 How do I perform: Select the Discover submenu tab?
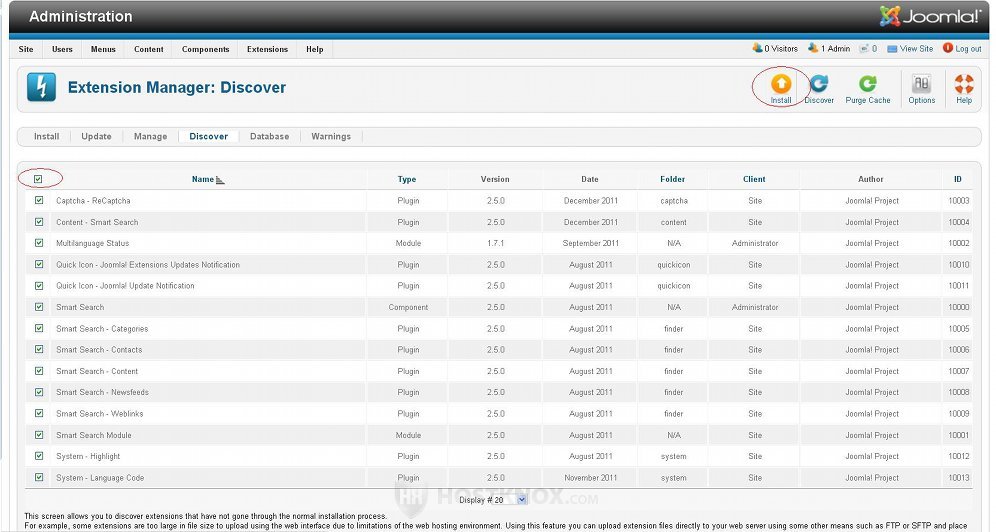coord(208,136)
